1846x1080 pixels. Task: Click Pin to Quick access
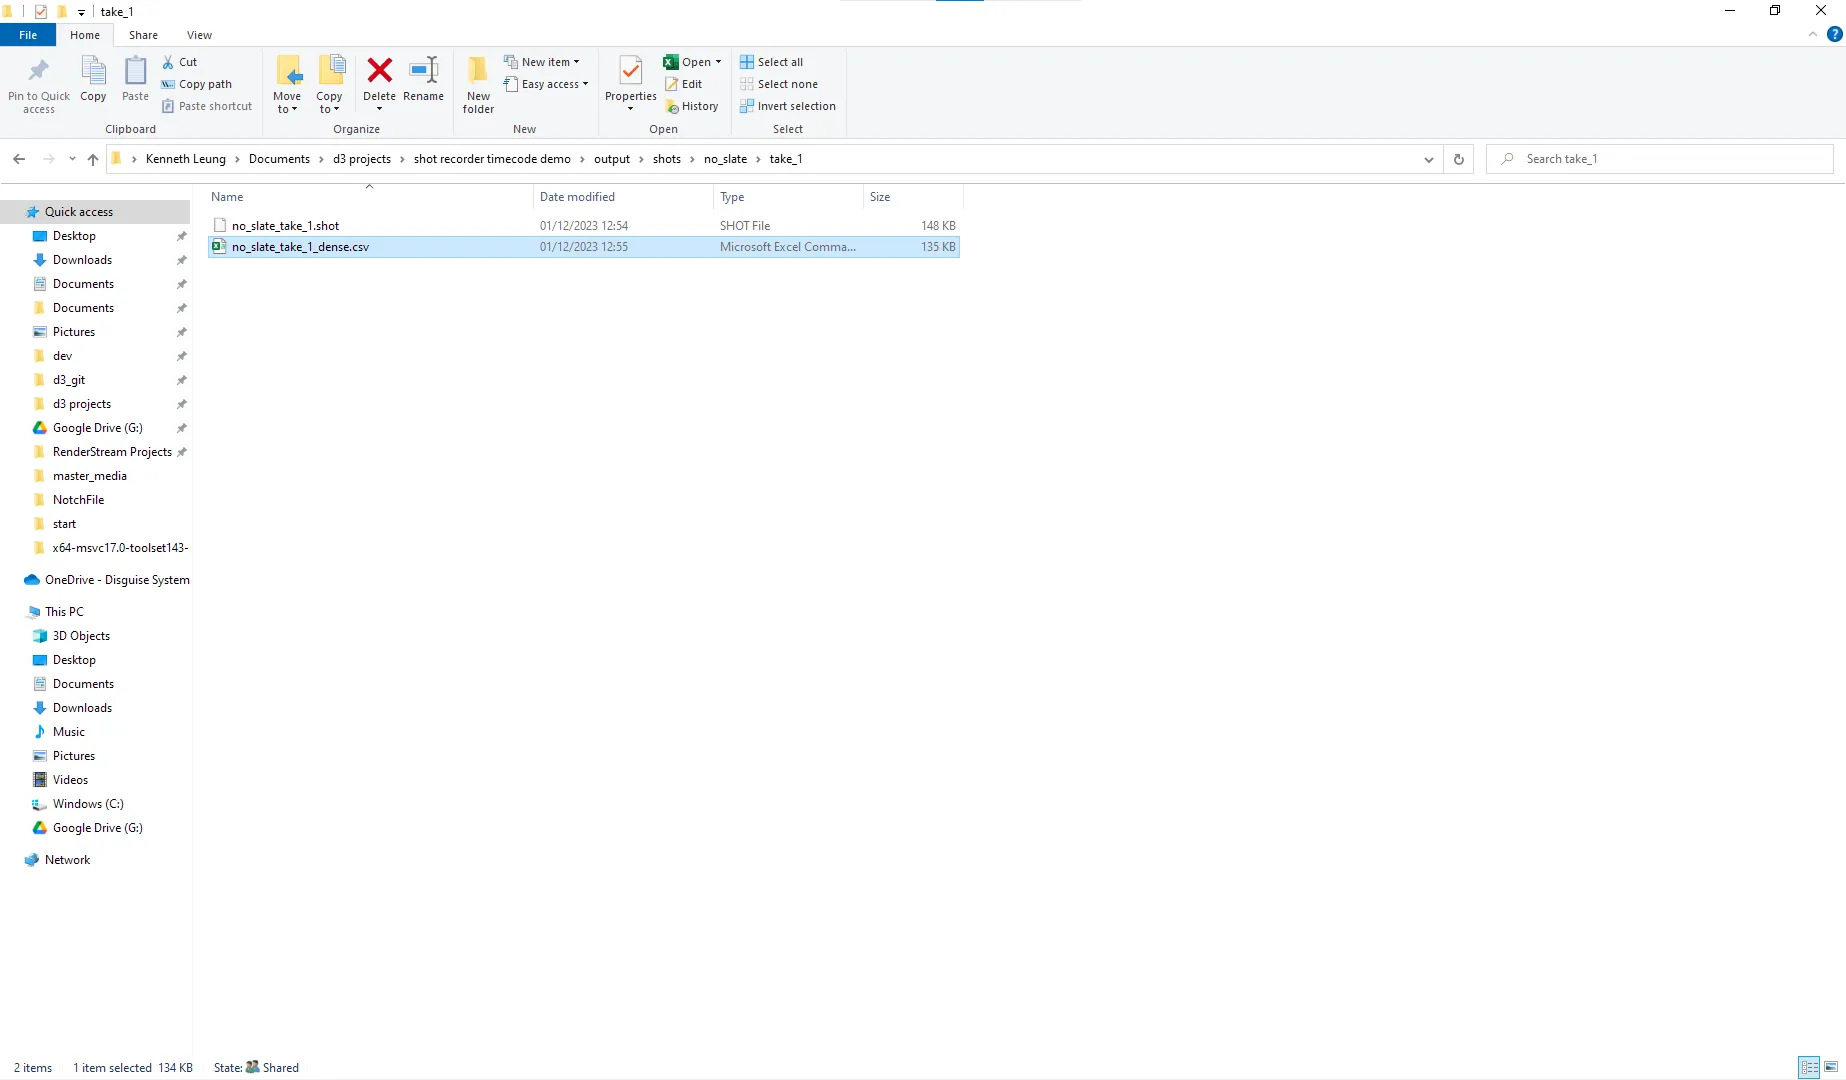coord(38,84)
